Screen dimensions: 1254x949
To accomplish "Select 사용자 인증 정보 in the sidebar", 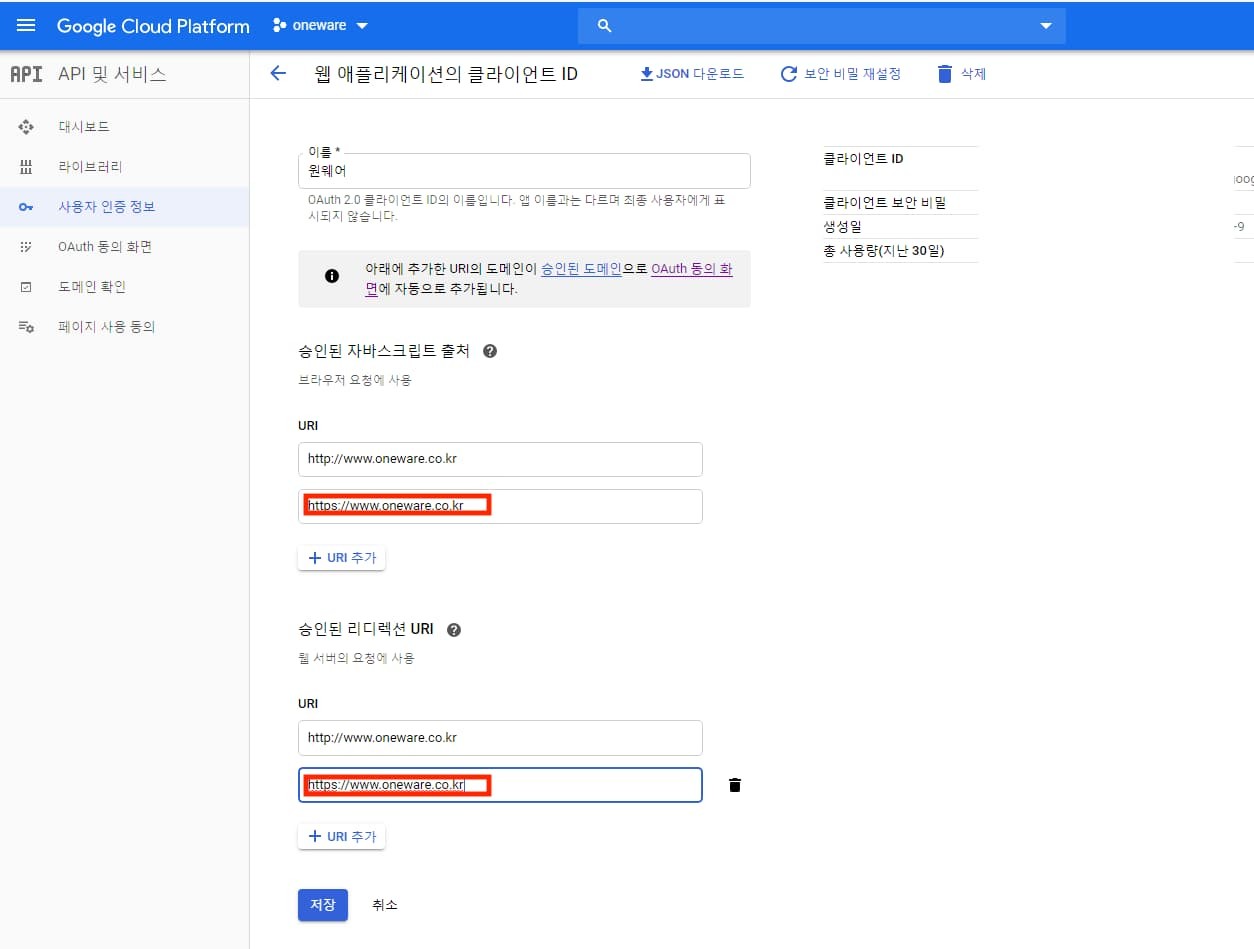I will [x=124, y=207].
